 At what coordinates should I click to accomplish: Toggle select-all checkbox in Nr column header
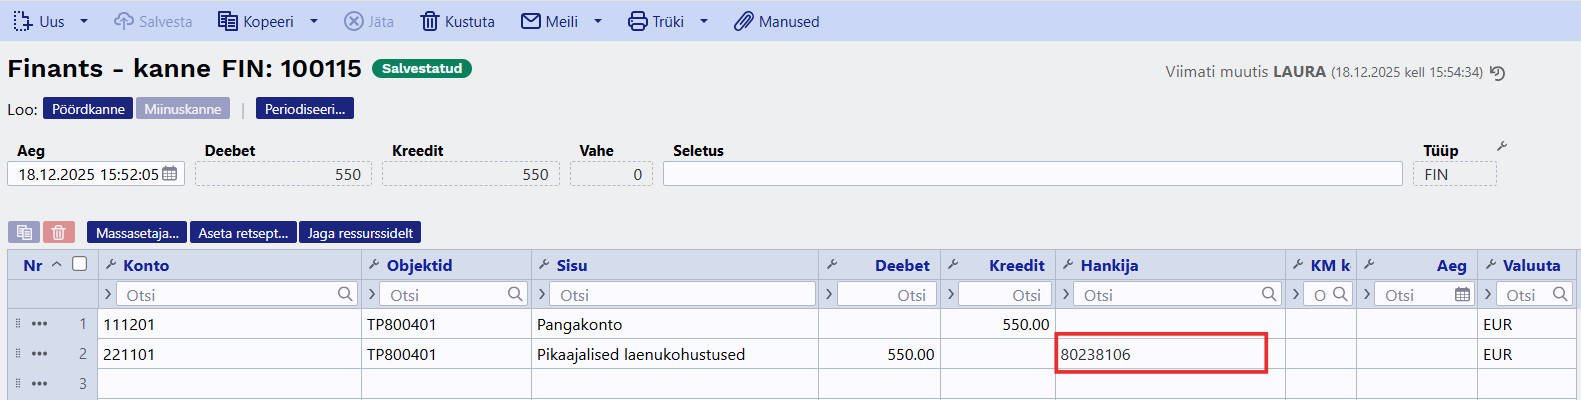point(80,264)
